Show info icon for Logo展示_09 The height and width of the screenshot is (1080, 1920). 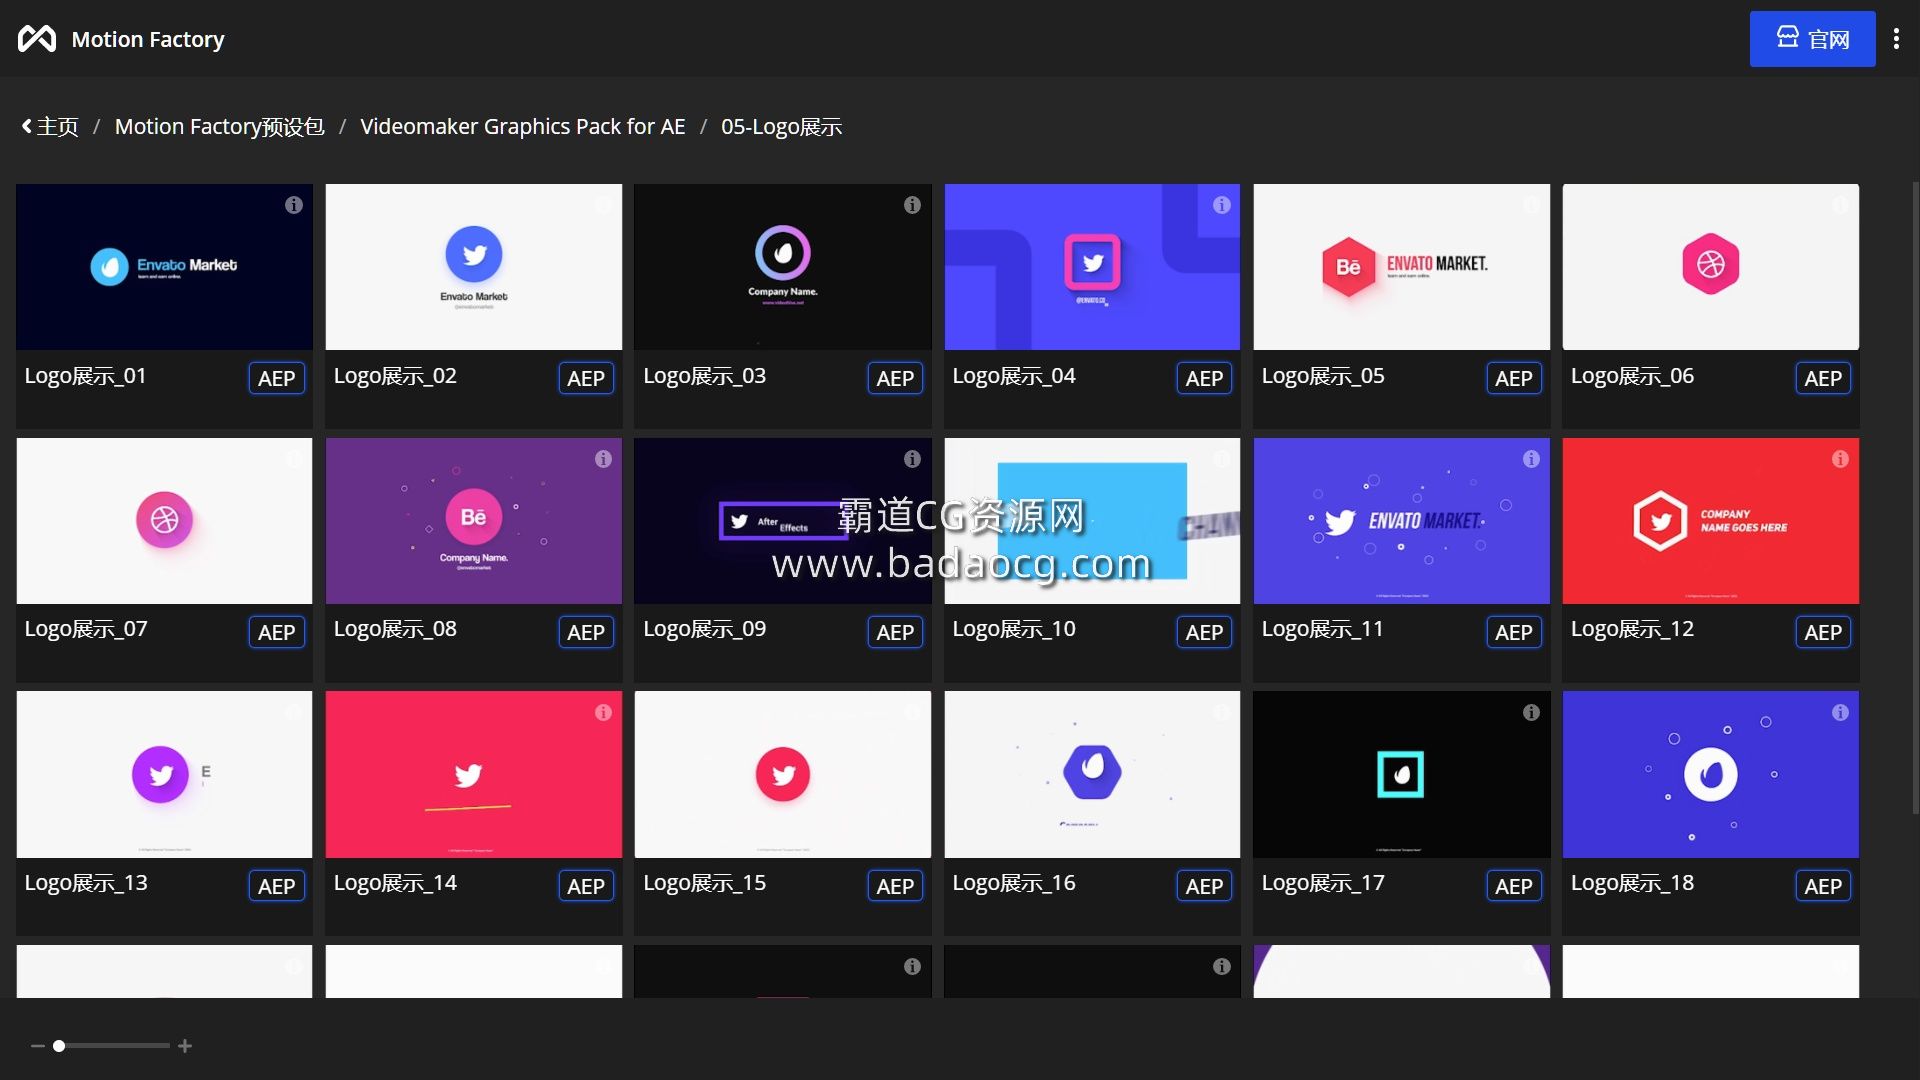[912, 459]
